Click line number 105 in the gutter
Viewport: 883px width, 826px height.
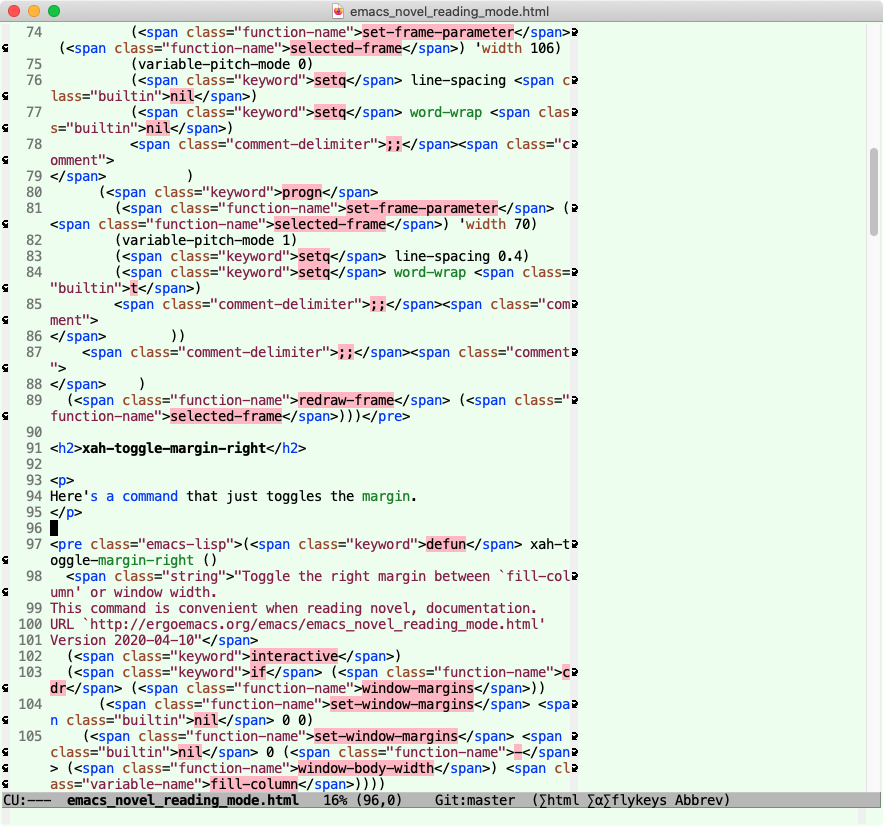(x=30, y=736)
